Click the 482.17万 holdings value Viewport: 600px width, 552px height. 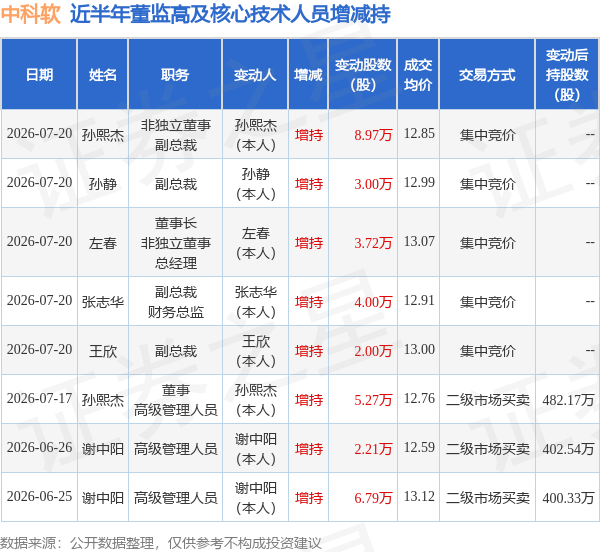[x=568, y=400]
